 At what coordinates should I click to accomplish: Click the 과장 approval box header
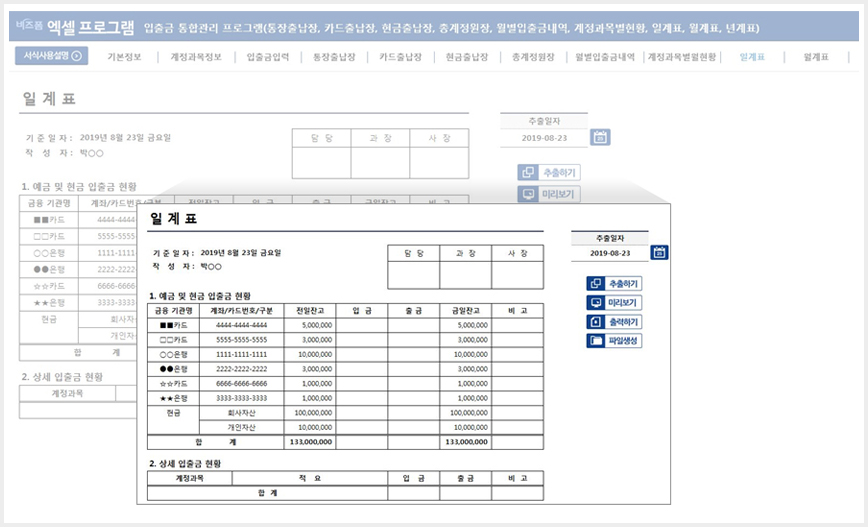click(466, 253)
